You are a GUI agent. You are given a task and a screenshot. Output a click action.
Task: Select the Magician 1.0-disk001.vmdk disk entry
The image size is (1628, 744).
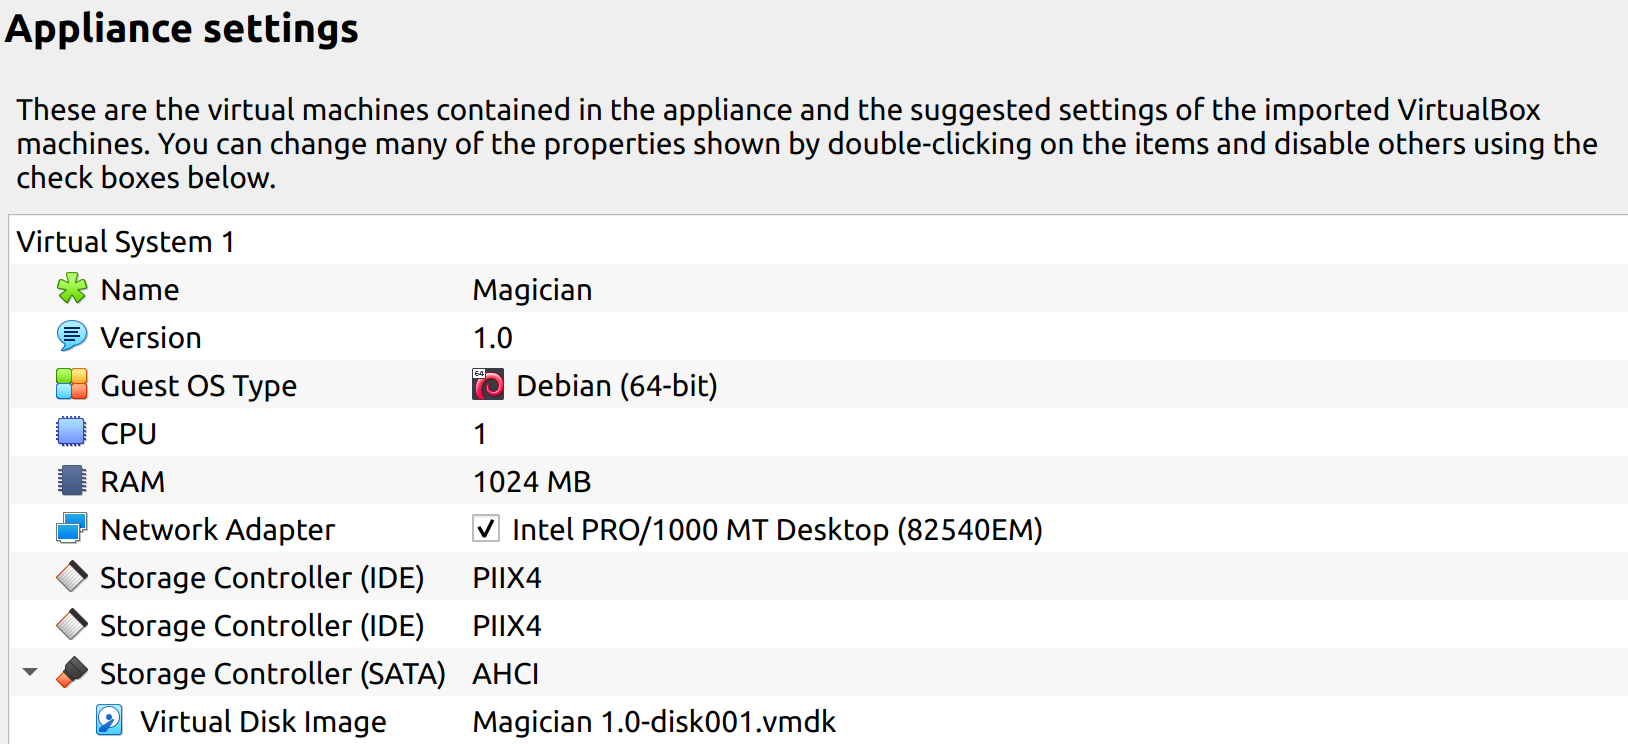[x=654, y=722]
